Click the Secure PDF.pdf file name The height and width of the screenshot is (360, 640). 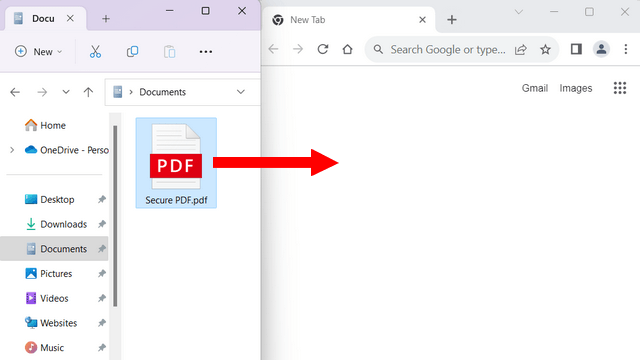176,200
